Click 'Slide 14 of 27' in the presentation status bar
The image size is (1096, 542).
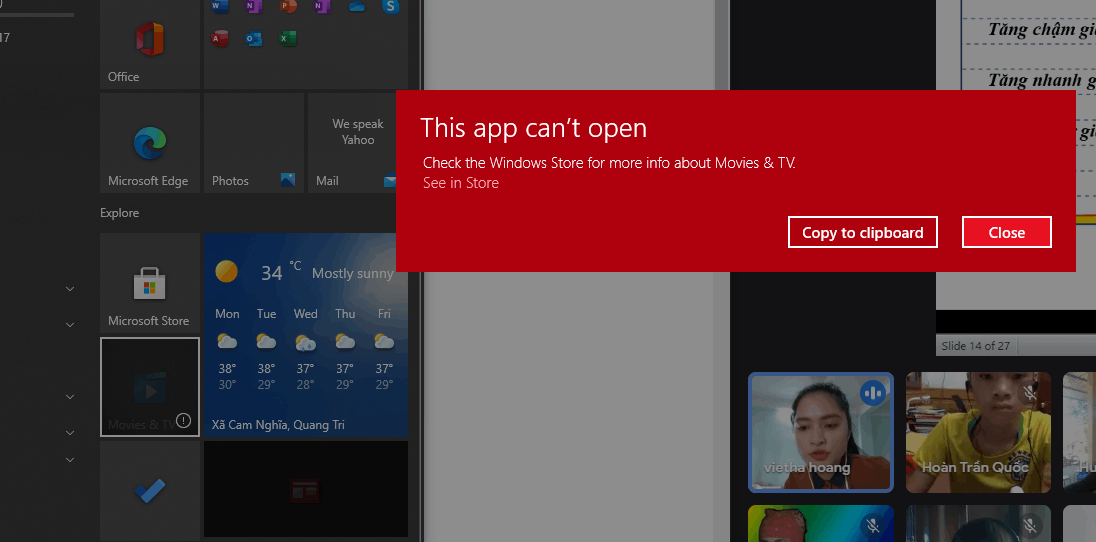[x=976, y=346]
